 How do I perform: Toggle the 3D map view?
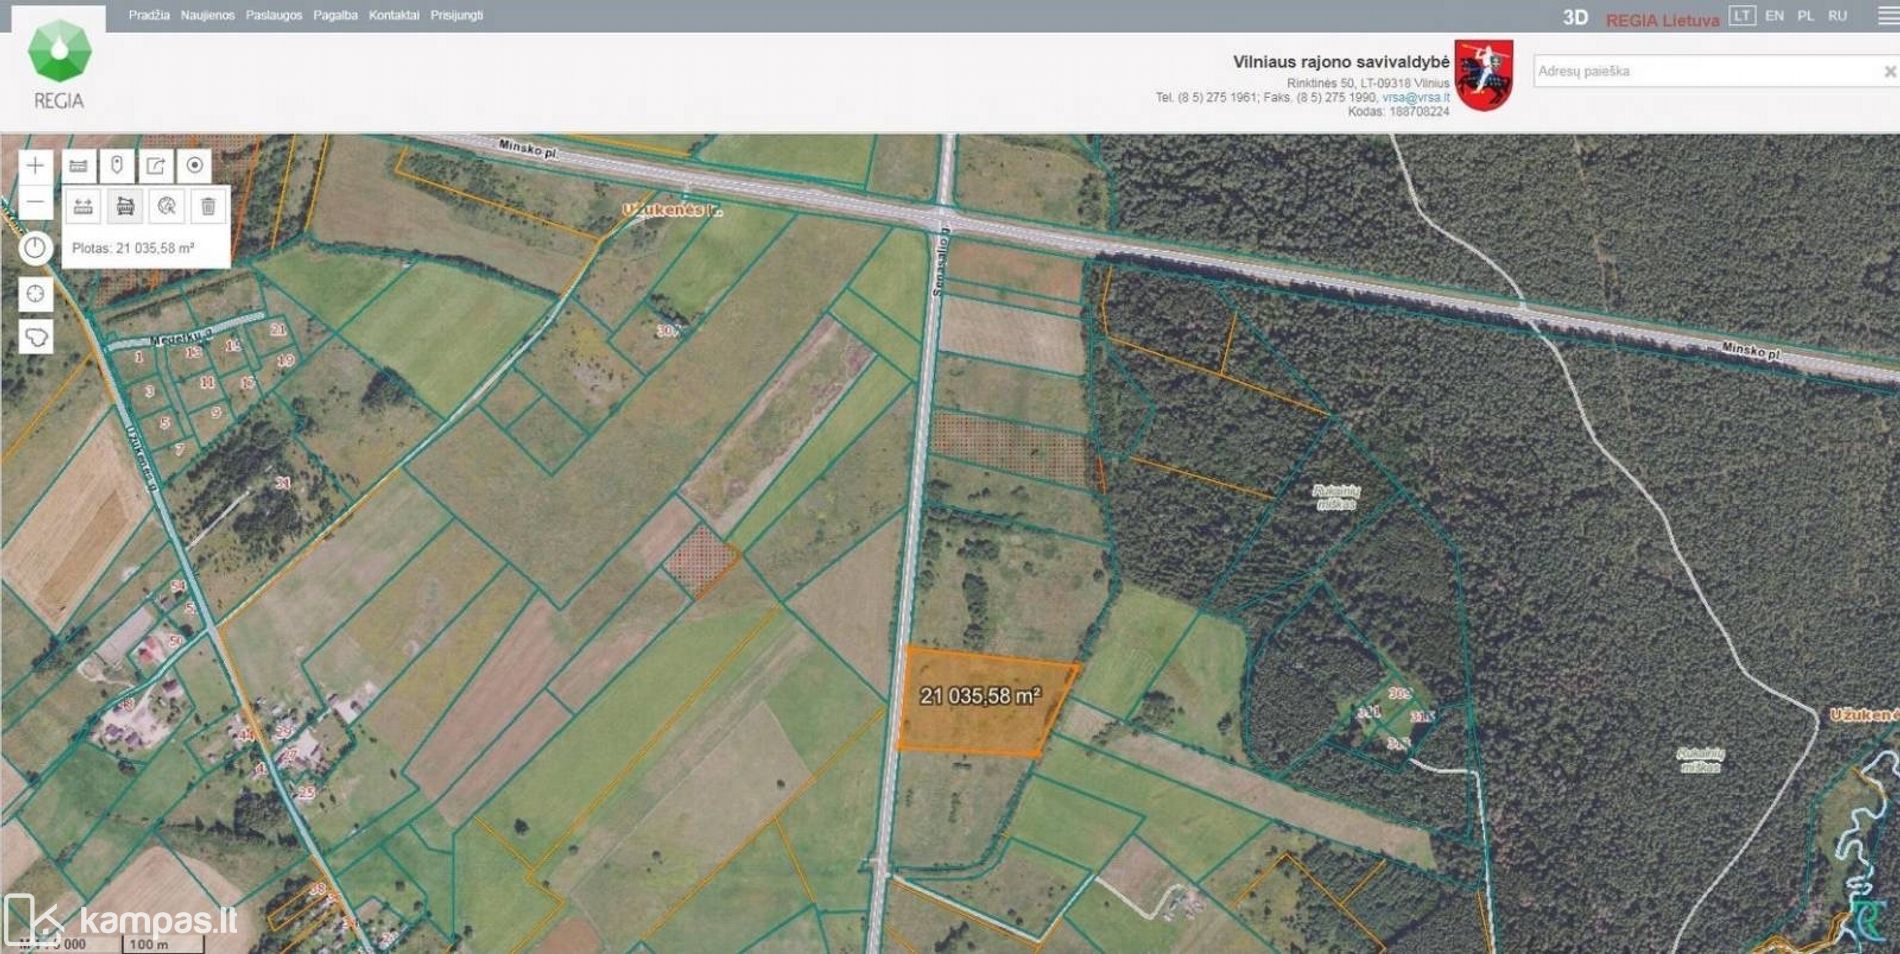1575,18
